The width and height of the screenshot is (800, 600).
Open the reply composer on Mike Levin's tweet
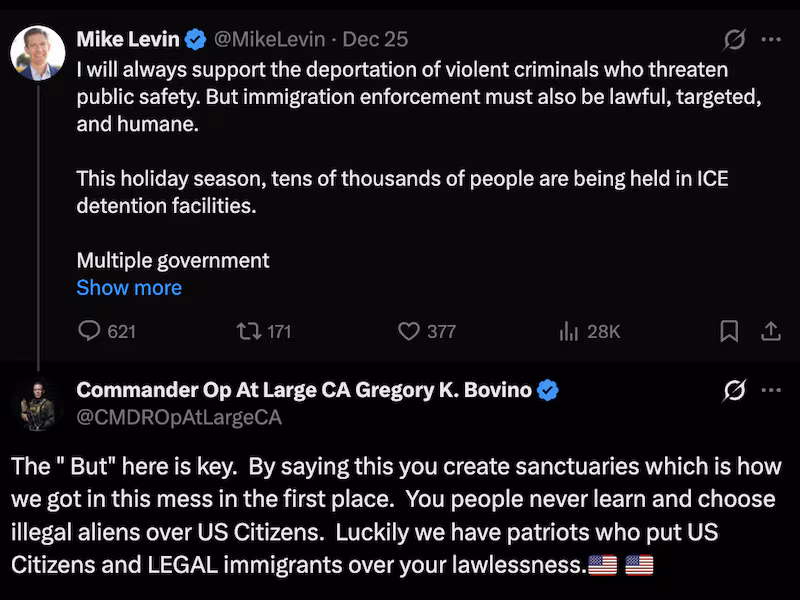click(x=91, y=331)
